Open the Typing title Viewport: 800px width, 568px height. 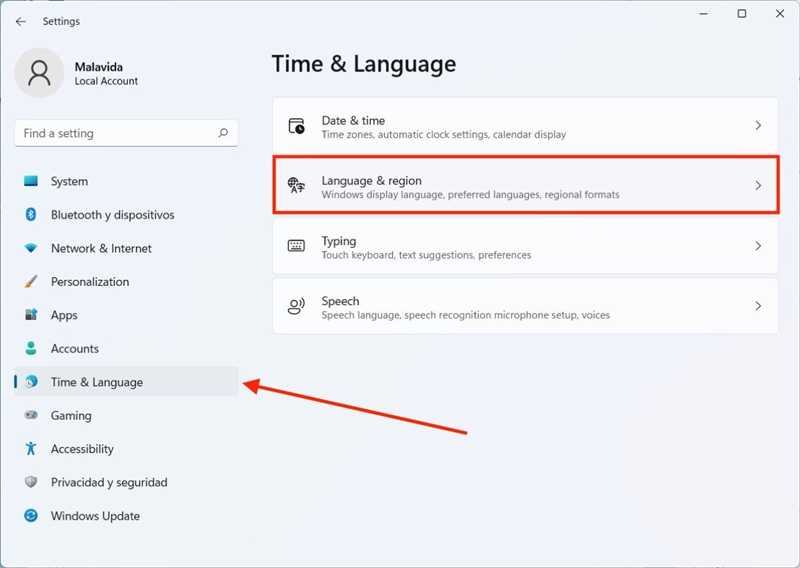click(x=339, y=241)
